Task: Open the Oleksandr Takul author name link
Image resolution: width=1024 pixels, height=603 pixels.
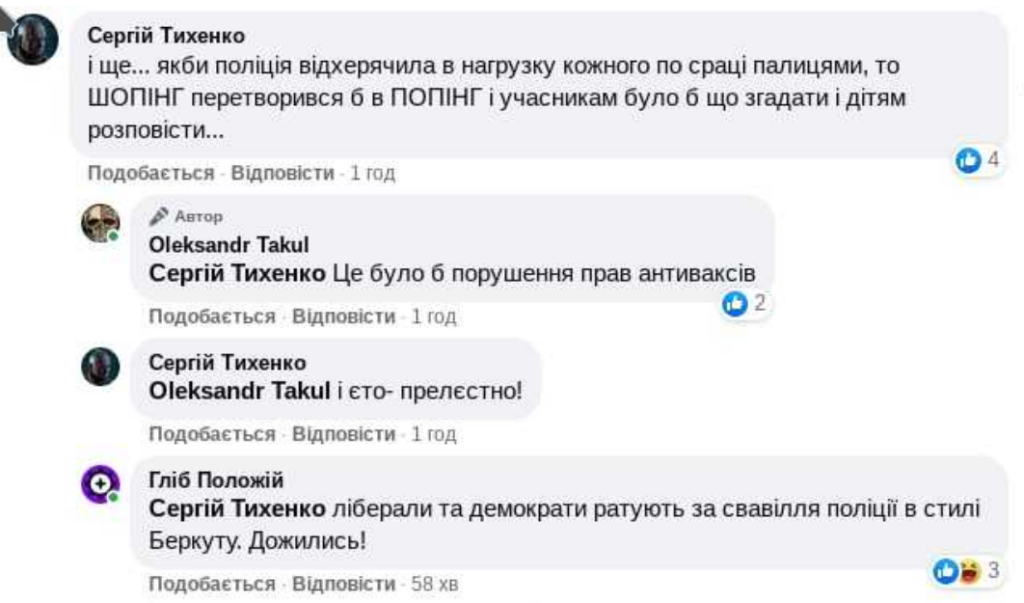Action: [228, 245]
